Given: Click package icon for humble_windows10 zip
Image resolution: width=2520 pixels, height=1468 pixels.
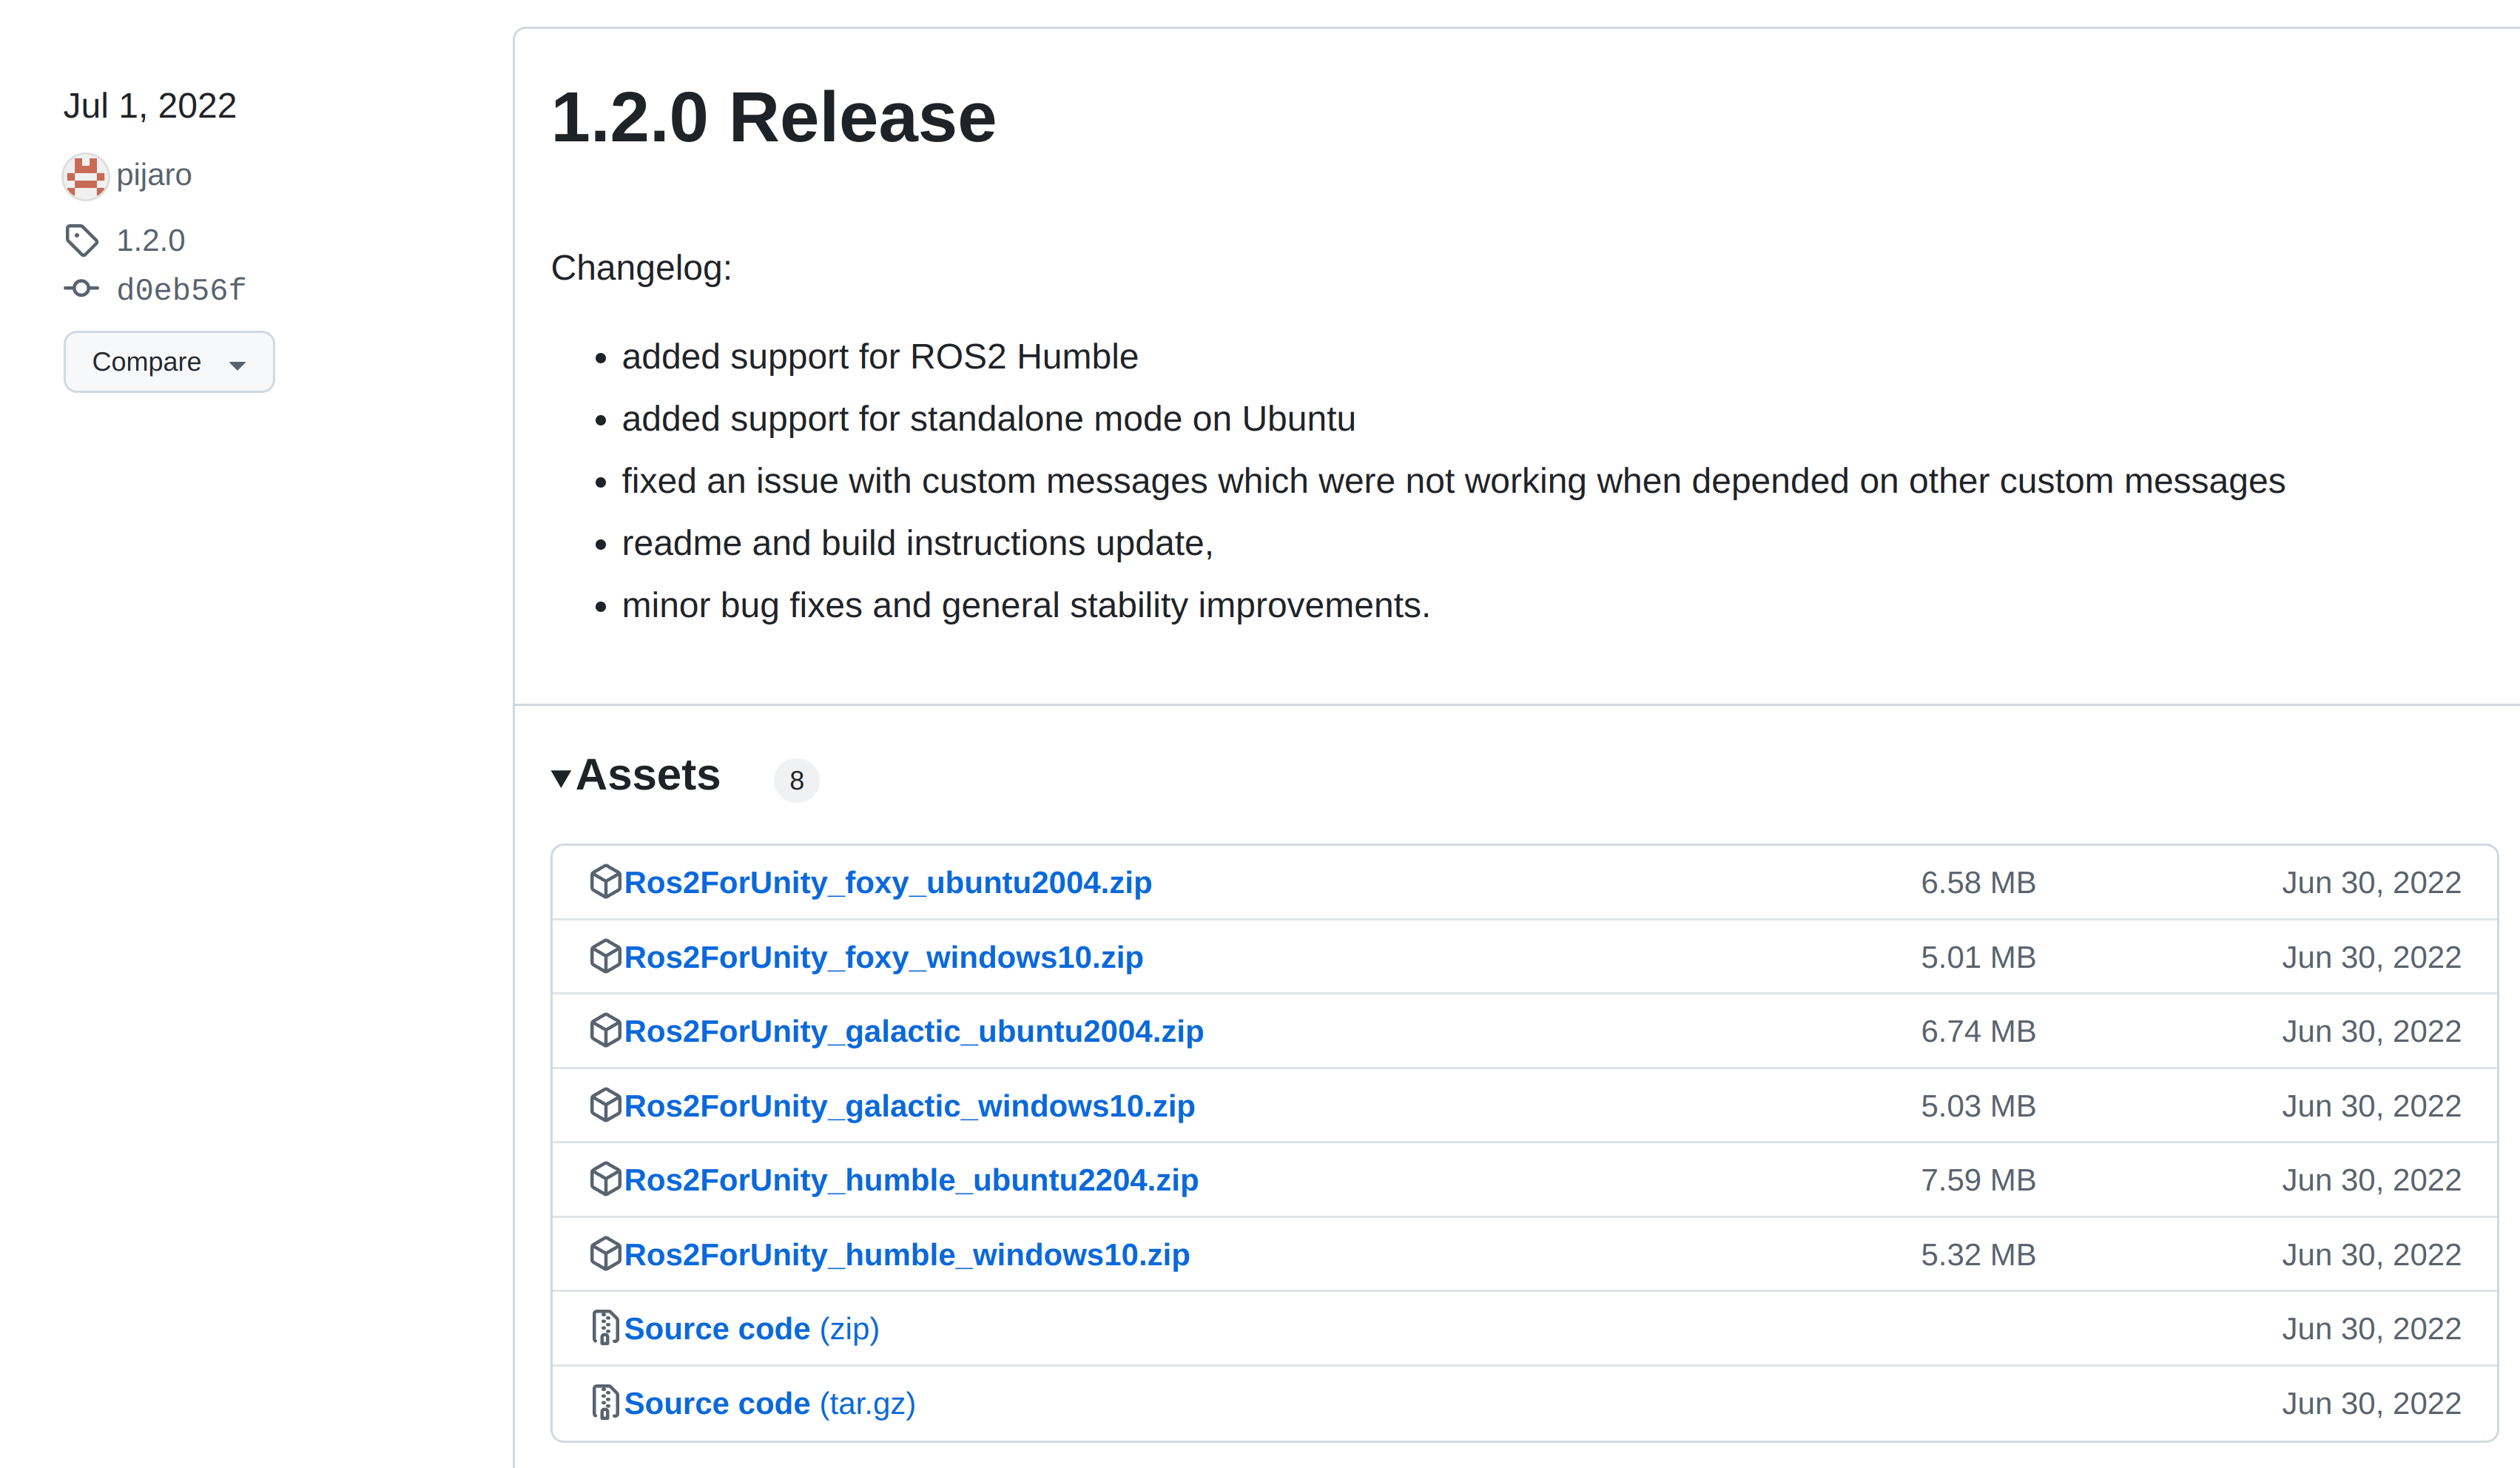Looking at the screenshot, I should (605, 1254).
